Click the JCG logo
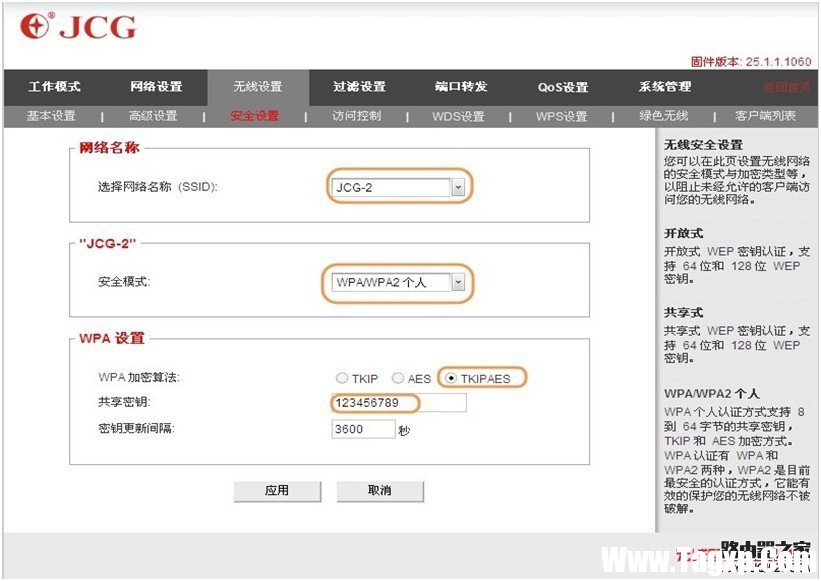The width and height of the screenshot is (821, 581). (78, 26)
